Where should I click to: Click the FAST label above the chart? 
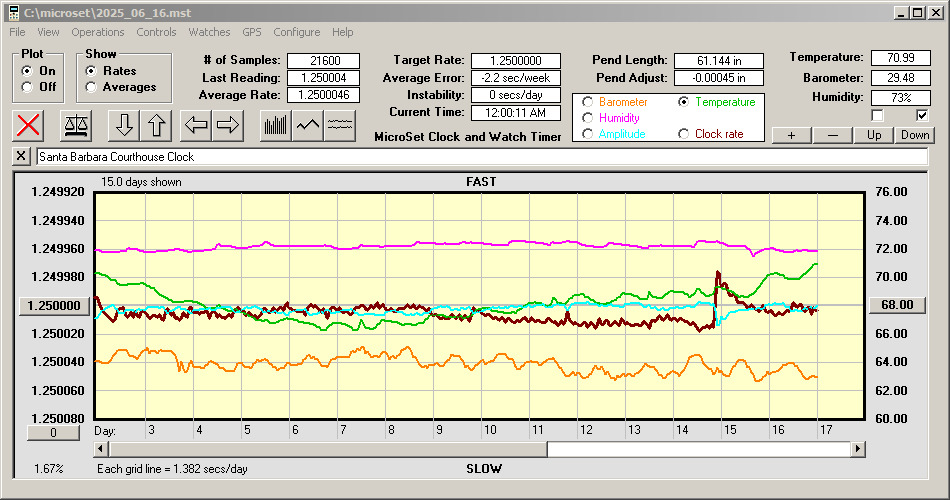pyautogui.click(x=481, y=182)
